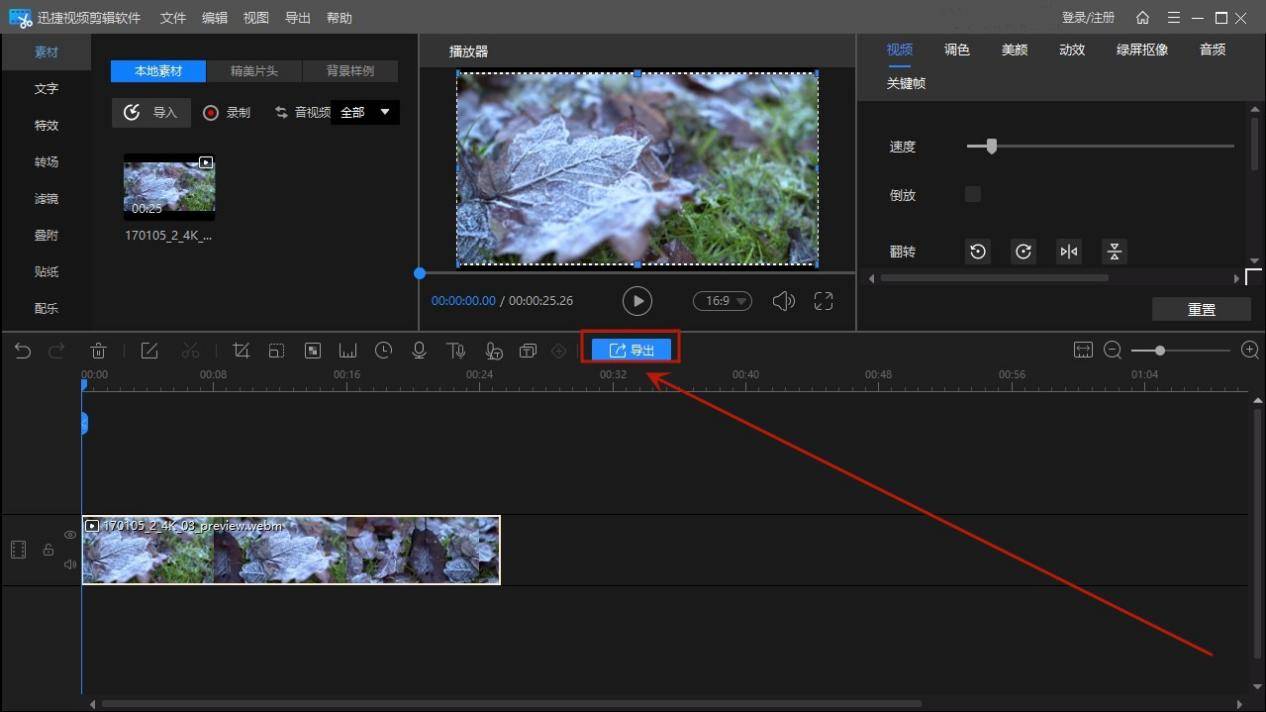Viewport: 1266px width, 712px height.
Task: Open the 滤镜 sidebar section
Action: pyautogui.click(x=46, y=199)
